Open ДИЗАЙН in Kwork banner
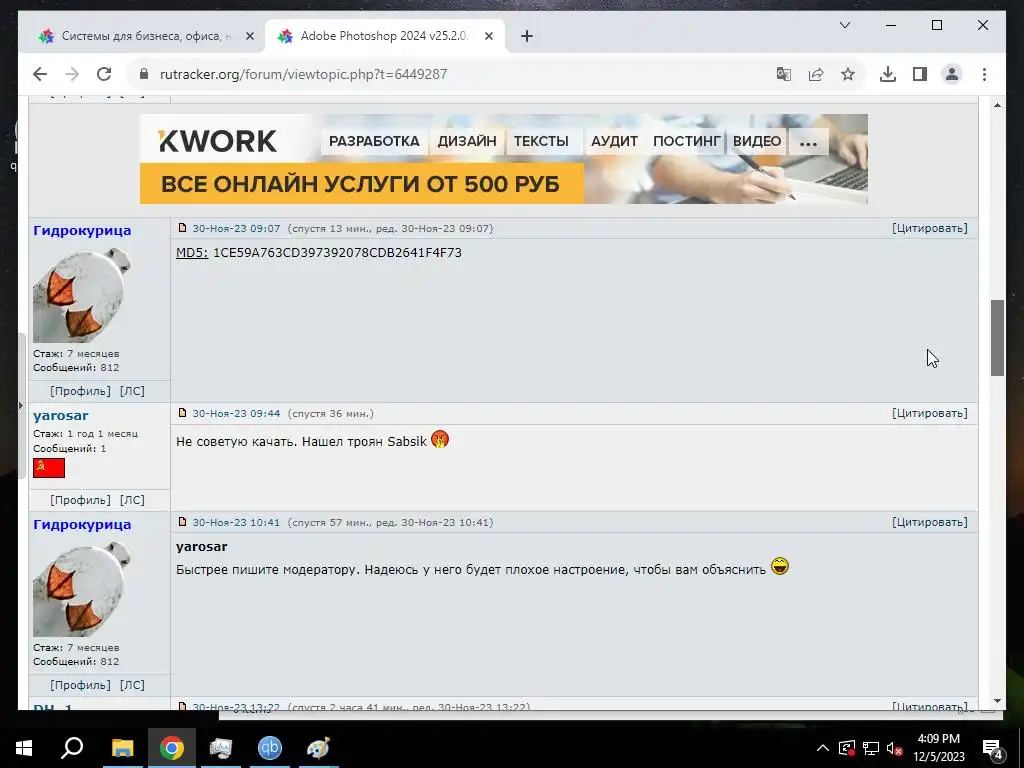Viewport: 1024px width, 768px height. [x=467, y=141]
